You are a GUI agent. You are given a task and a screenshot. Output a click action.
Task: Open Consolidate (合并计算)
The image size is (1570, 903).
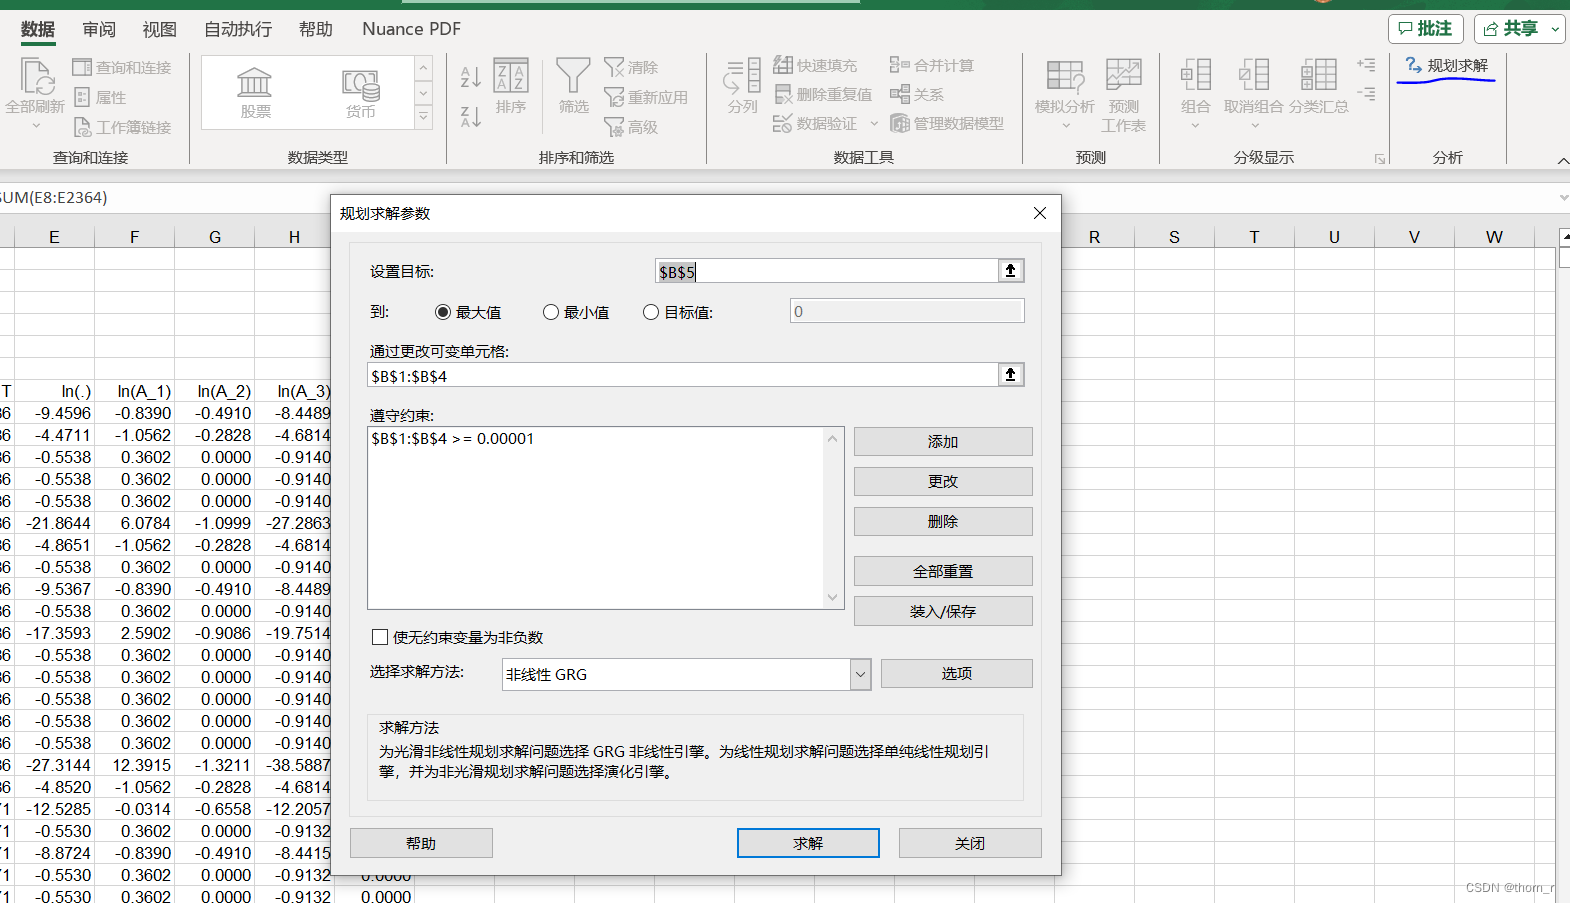pyautogui.click(x=932, y=65)
